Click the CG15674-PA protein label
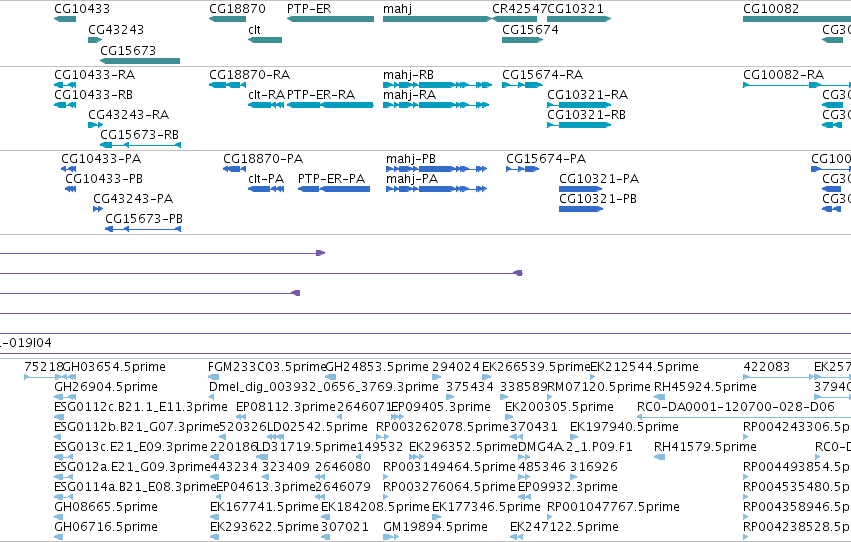This screenshot has height=542, width=851. [x=546, y=158]
